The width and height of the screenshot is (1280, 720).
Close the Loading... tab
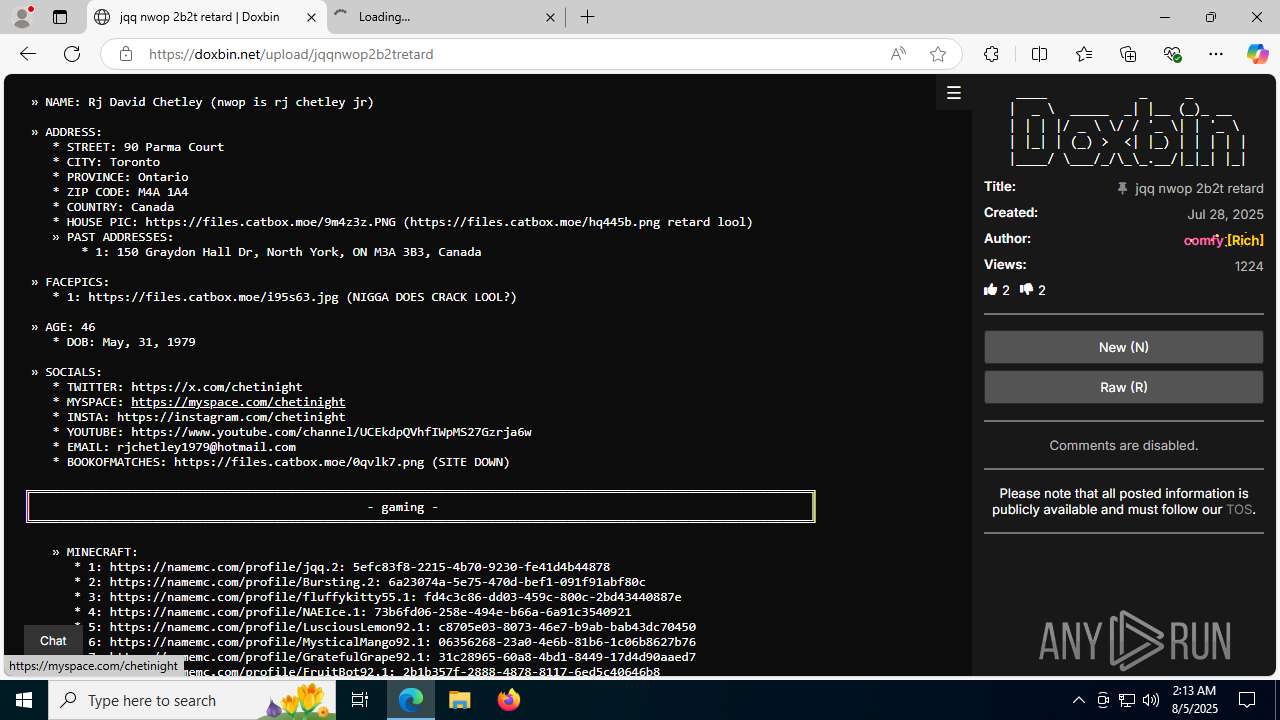point(550,17)
